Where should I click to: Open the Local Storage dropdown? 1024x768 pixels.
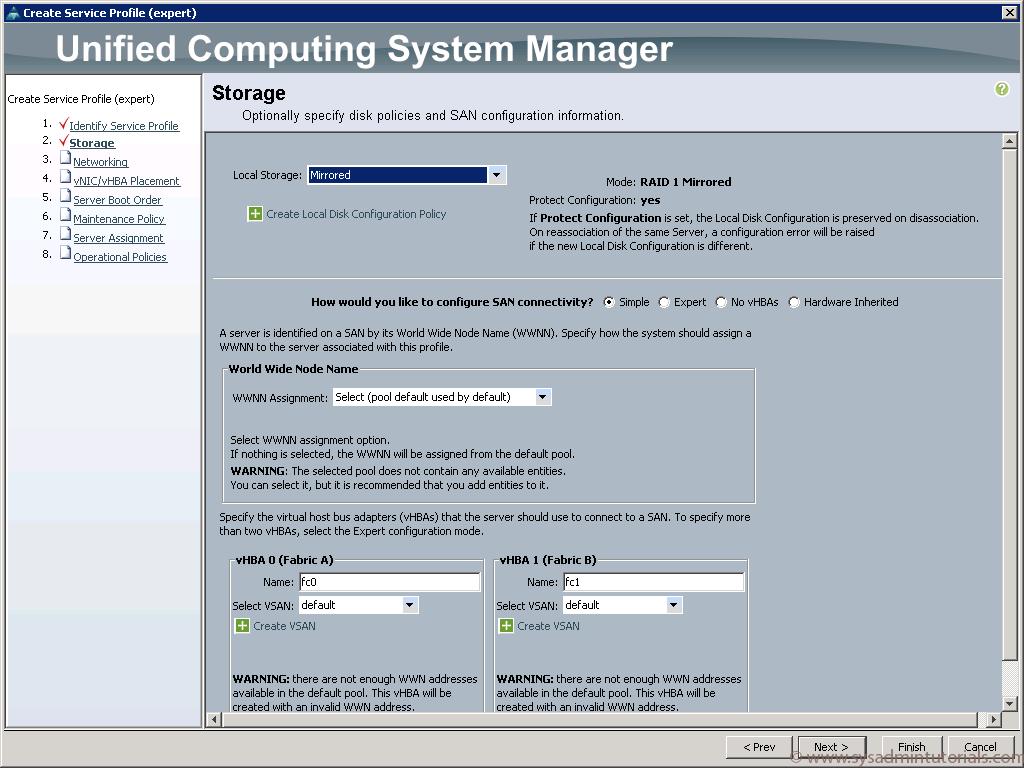coord(496,175)
